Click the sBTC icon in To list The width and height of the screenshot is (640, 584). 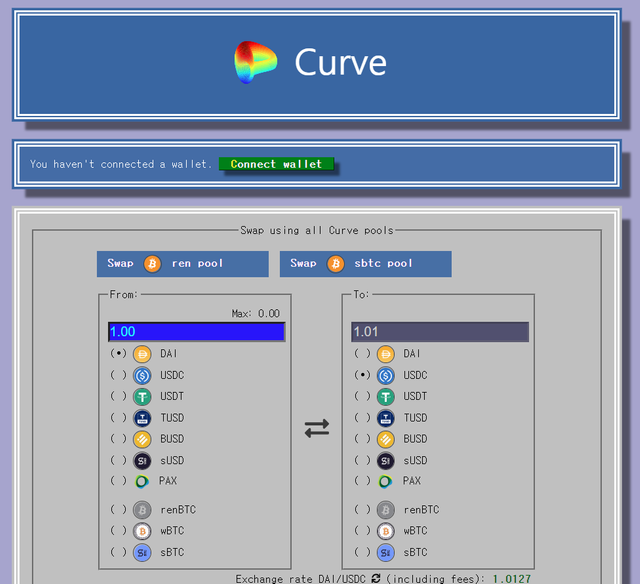coord(386,553)
